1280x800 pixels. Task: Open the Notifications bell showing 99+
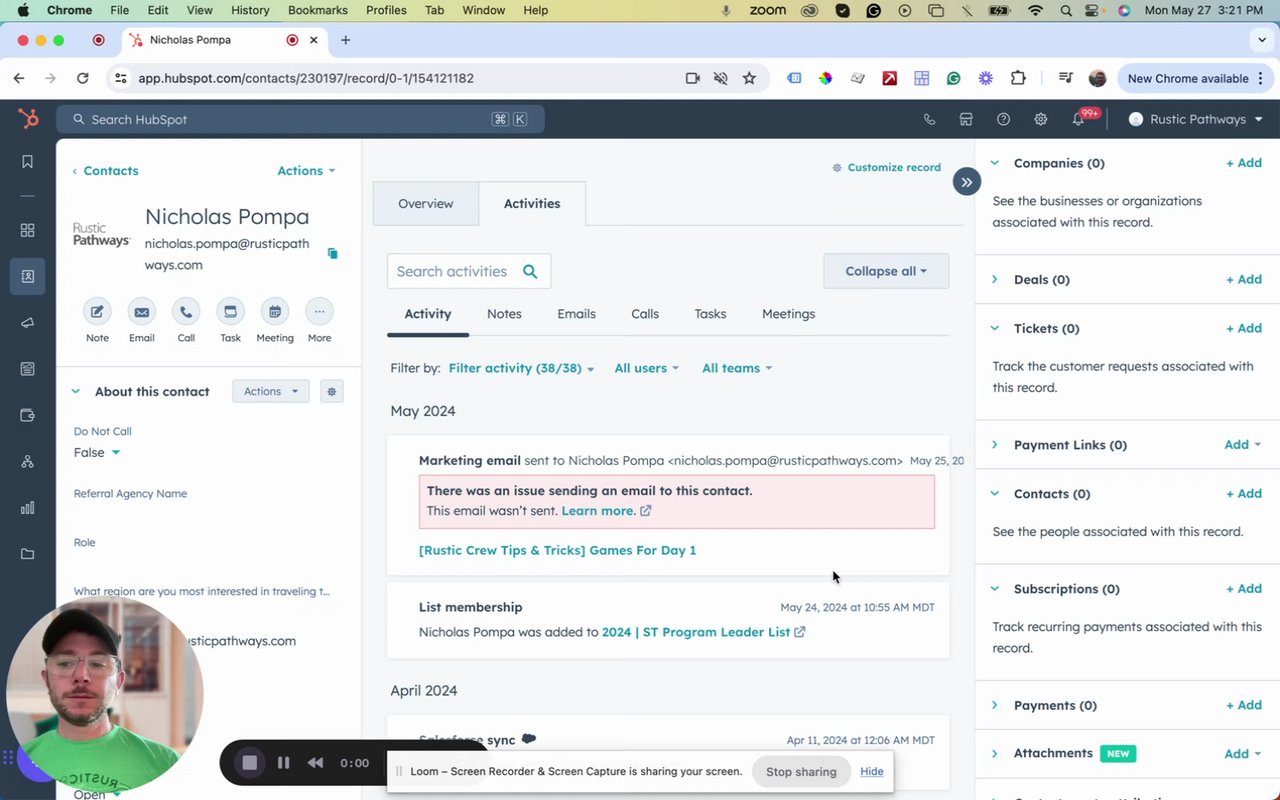[1078, 119]
